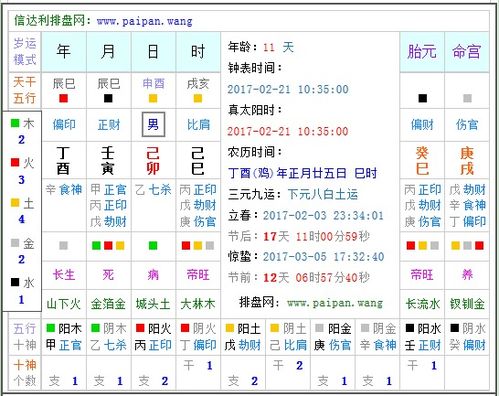The height and width of the screenshot is (396, 499).
Task: Click the gray 金 legend swatch
Action: tap(15, 242)
